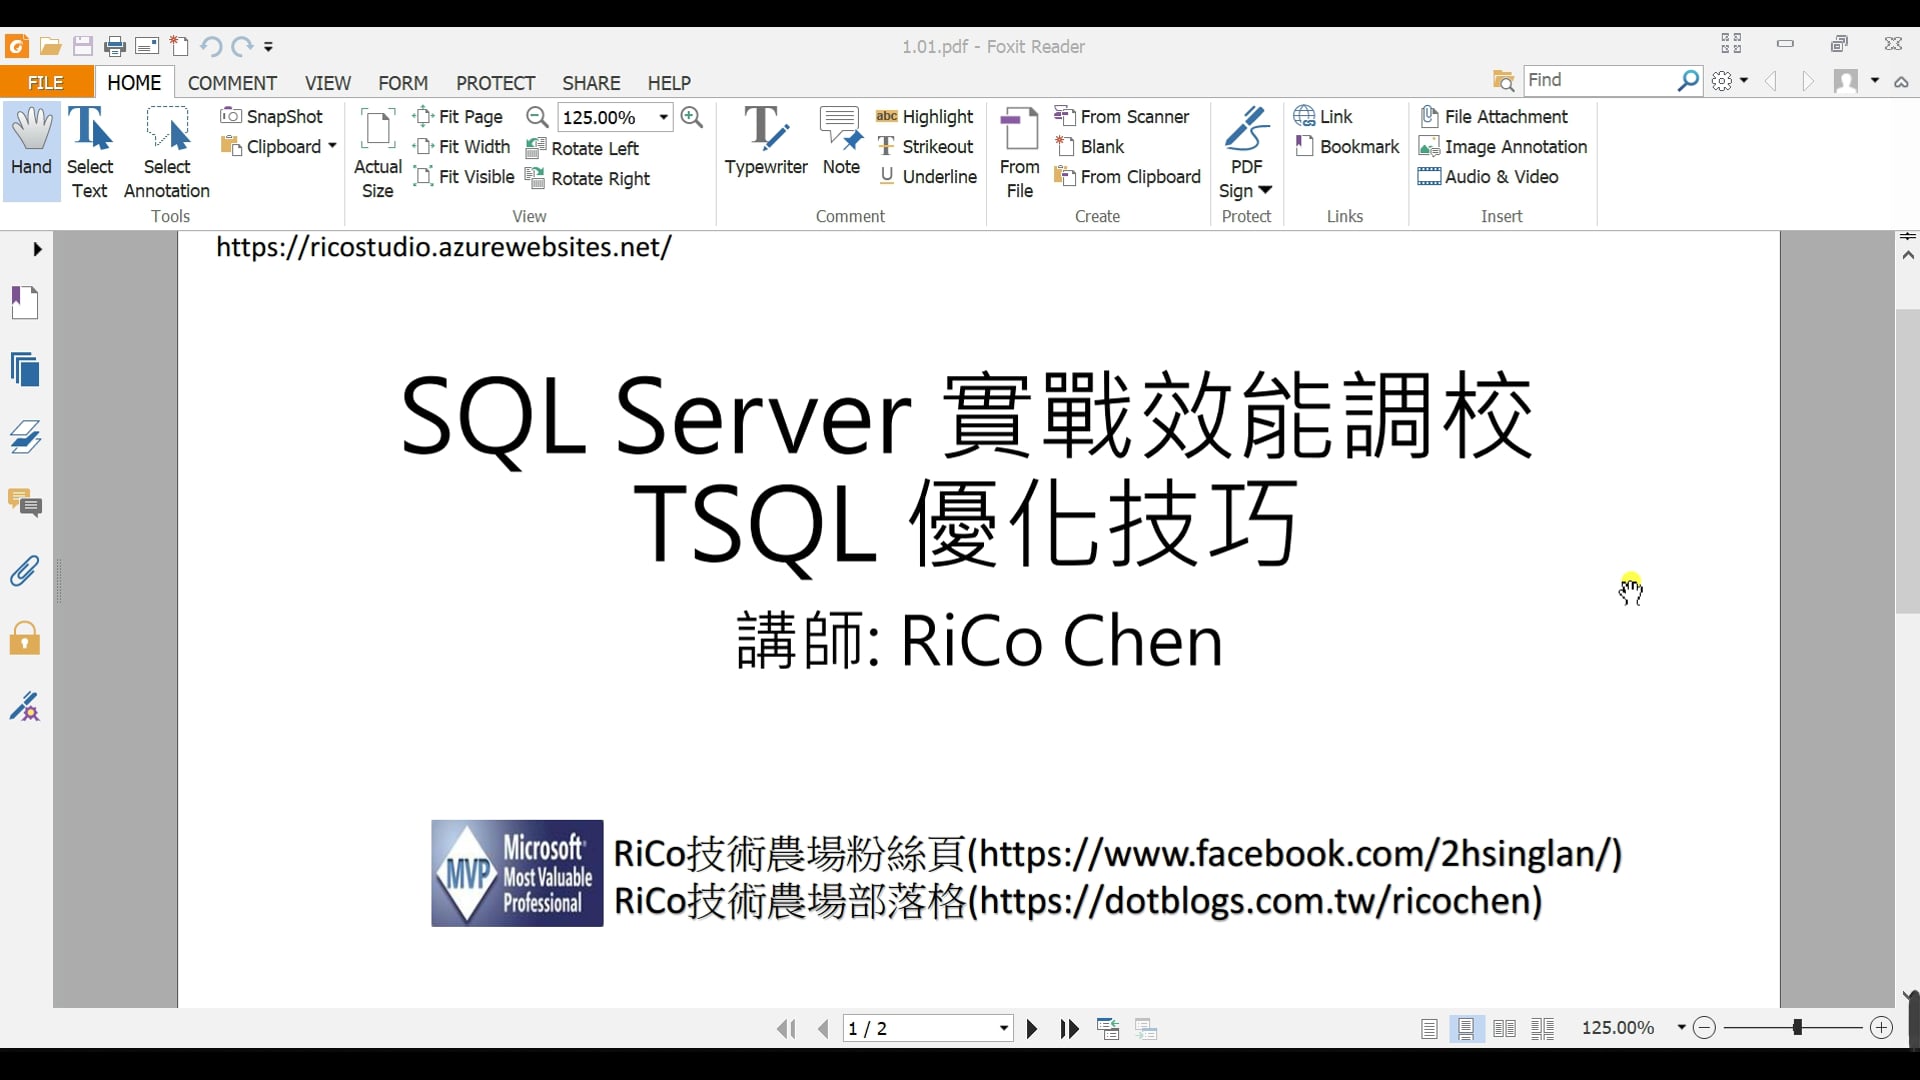Click the zoom in magnifier
The image size is (1920, 1080).
tap(691, 117)
